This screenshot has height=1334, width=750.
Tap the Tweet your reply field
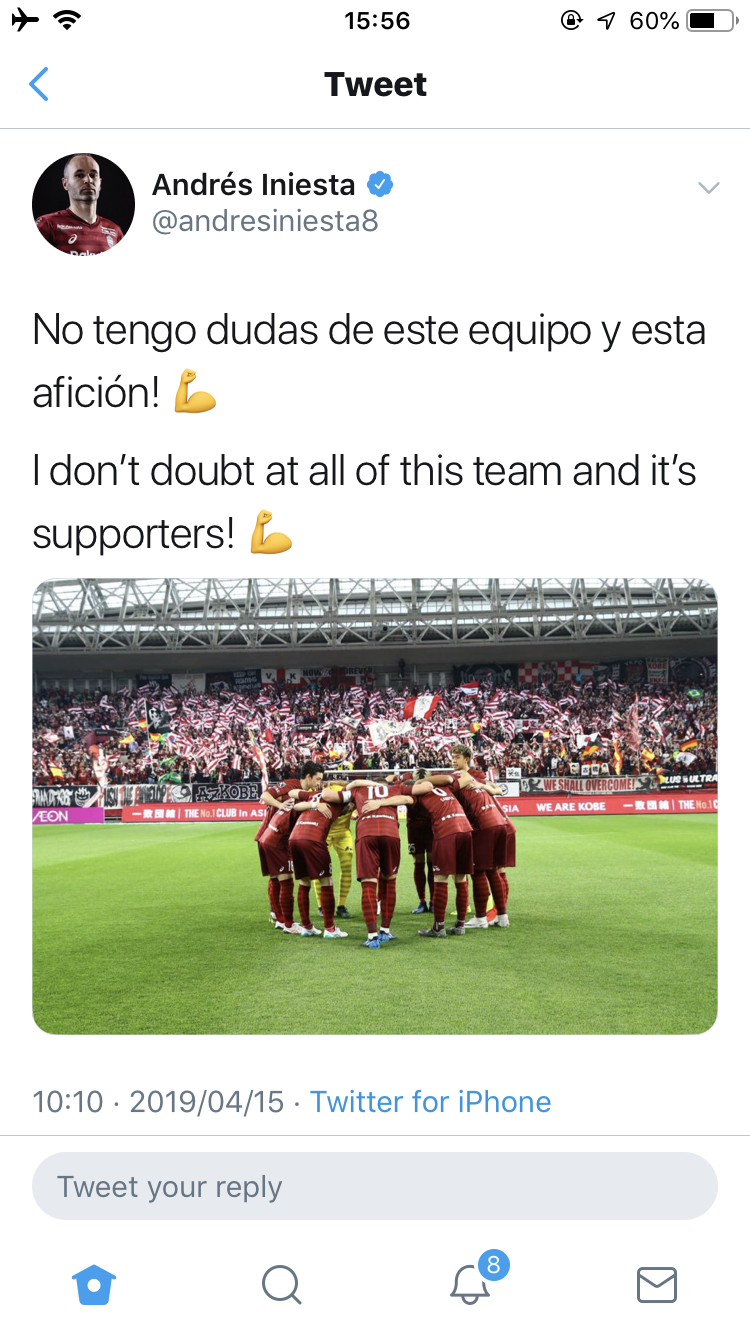tap(375, 1187)
